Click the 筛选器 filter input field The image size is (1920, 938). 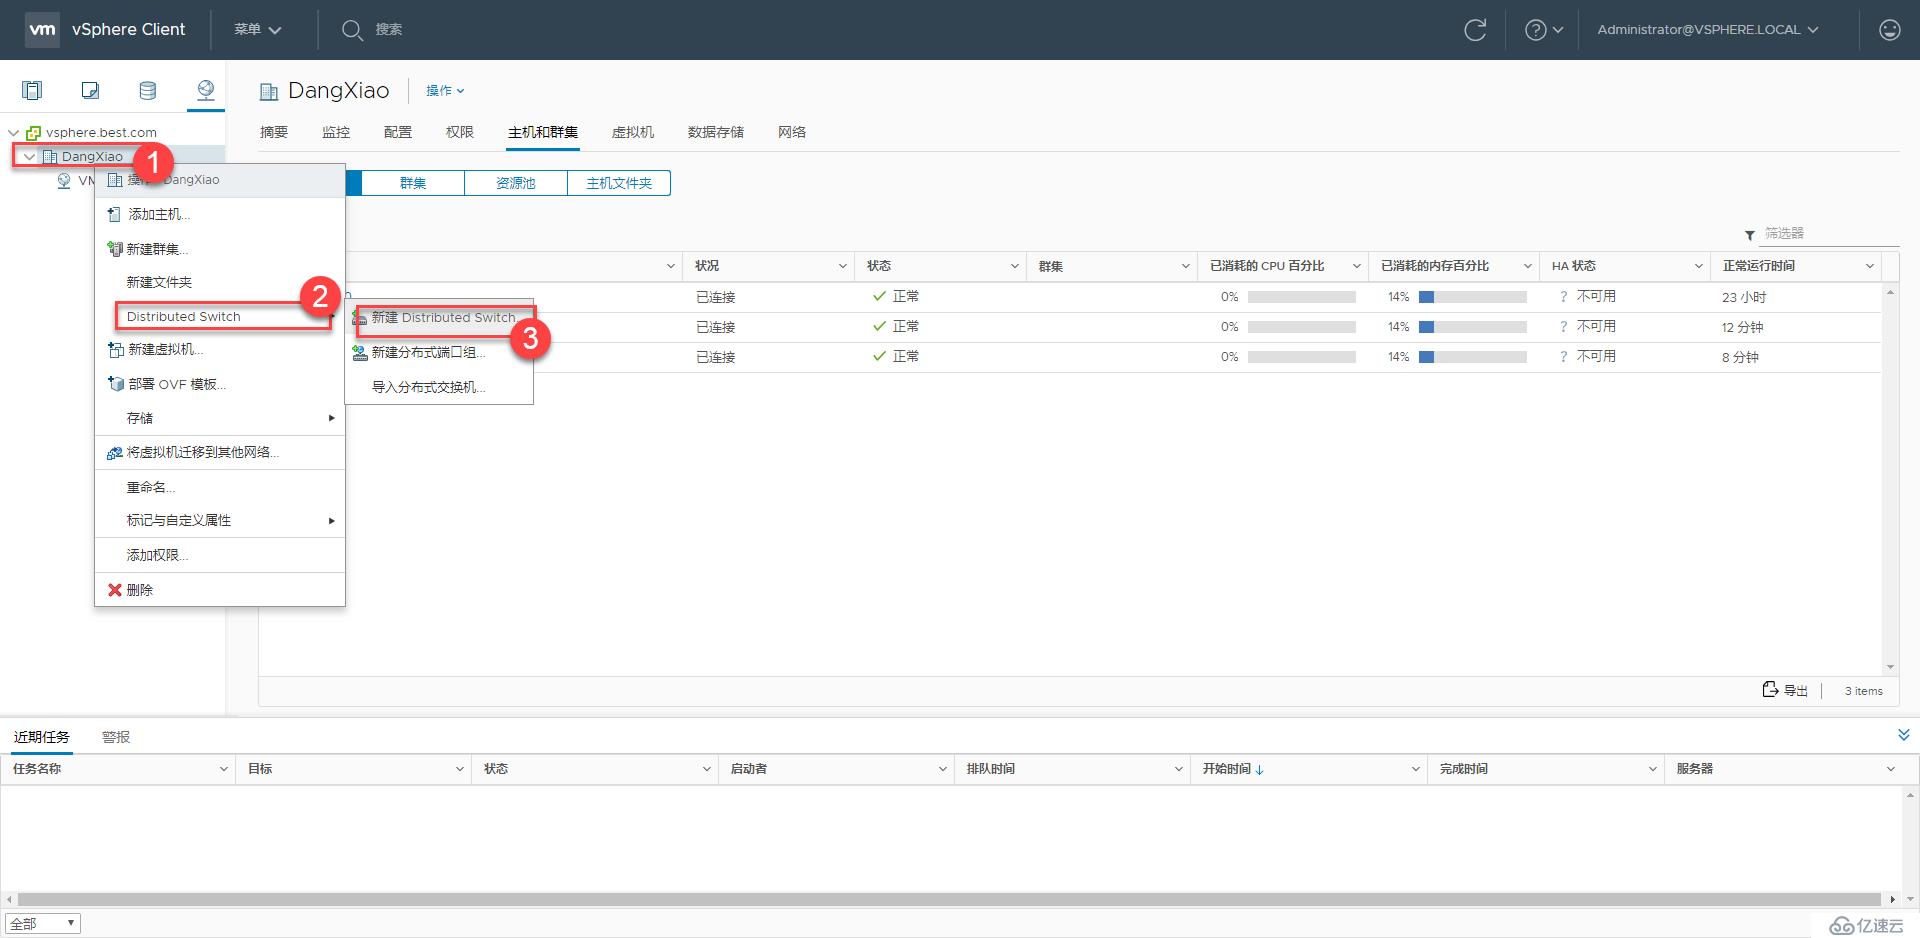pos(1830,233)
